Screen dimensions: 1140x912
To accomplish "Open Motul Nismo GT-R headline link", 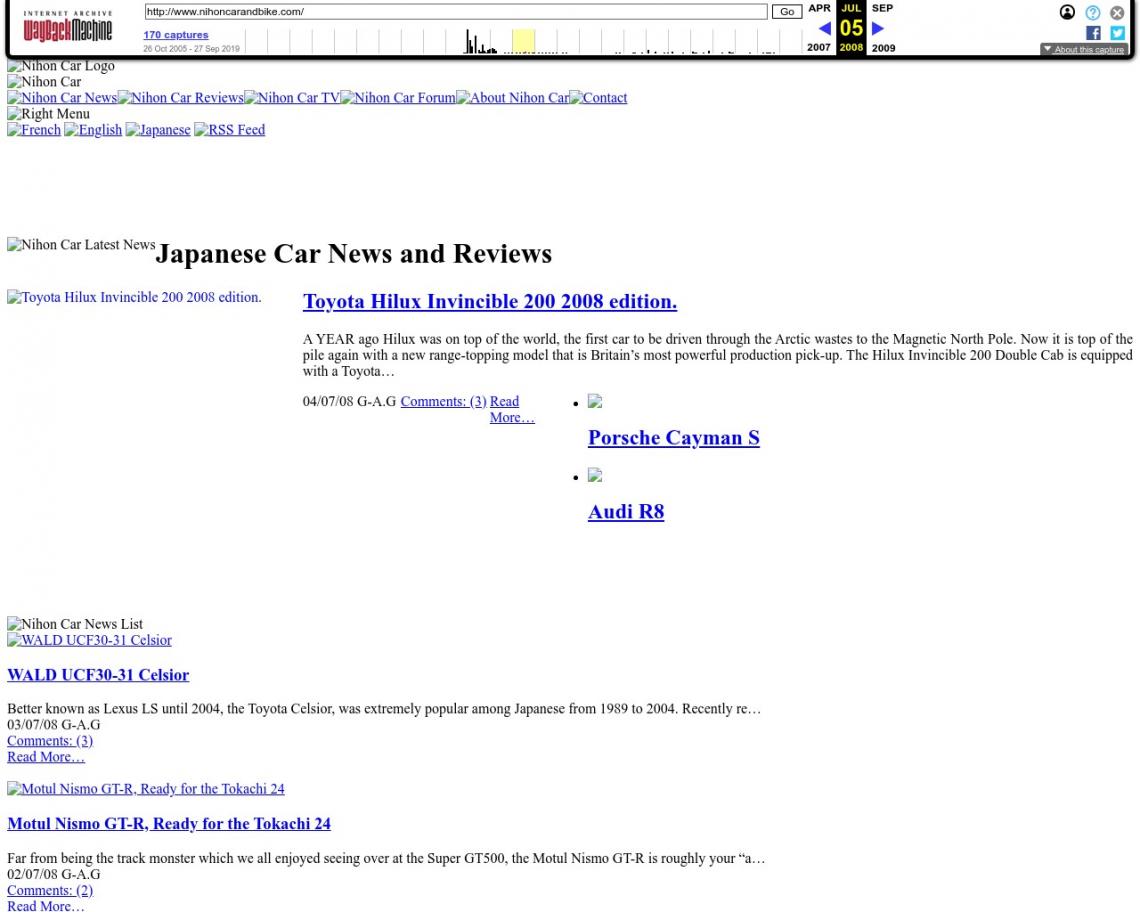I will 169,823.
